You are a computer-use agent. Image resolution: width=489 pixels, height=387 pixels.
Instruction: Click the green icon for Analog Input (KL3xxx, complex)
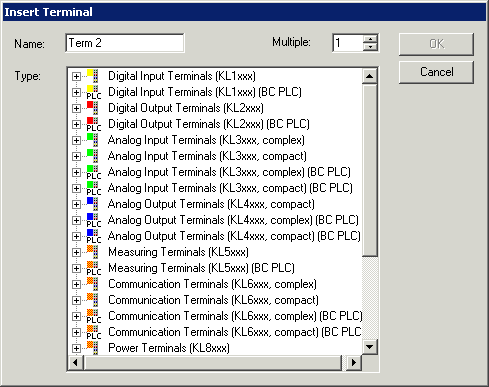[x=93, y=140]
